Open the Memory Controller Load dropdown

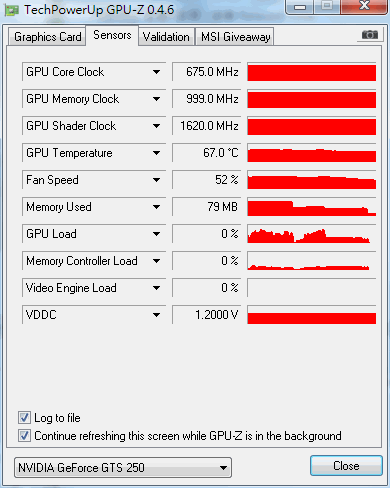pyautogui.click(x=156, y=261)
